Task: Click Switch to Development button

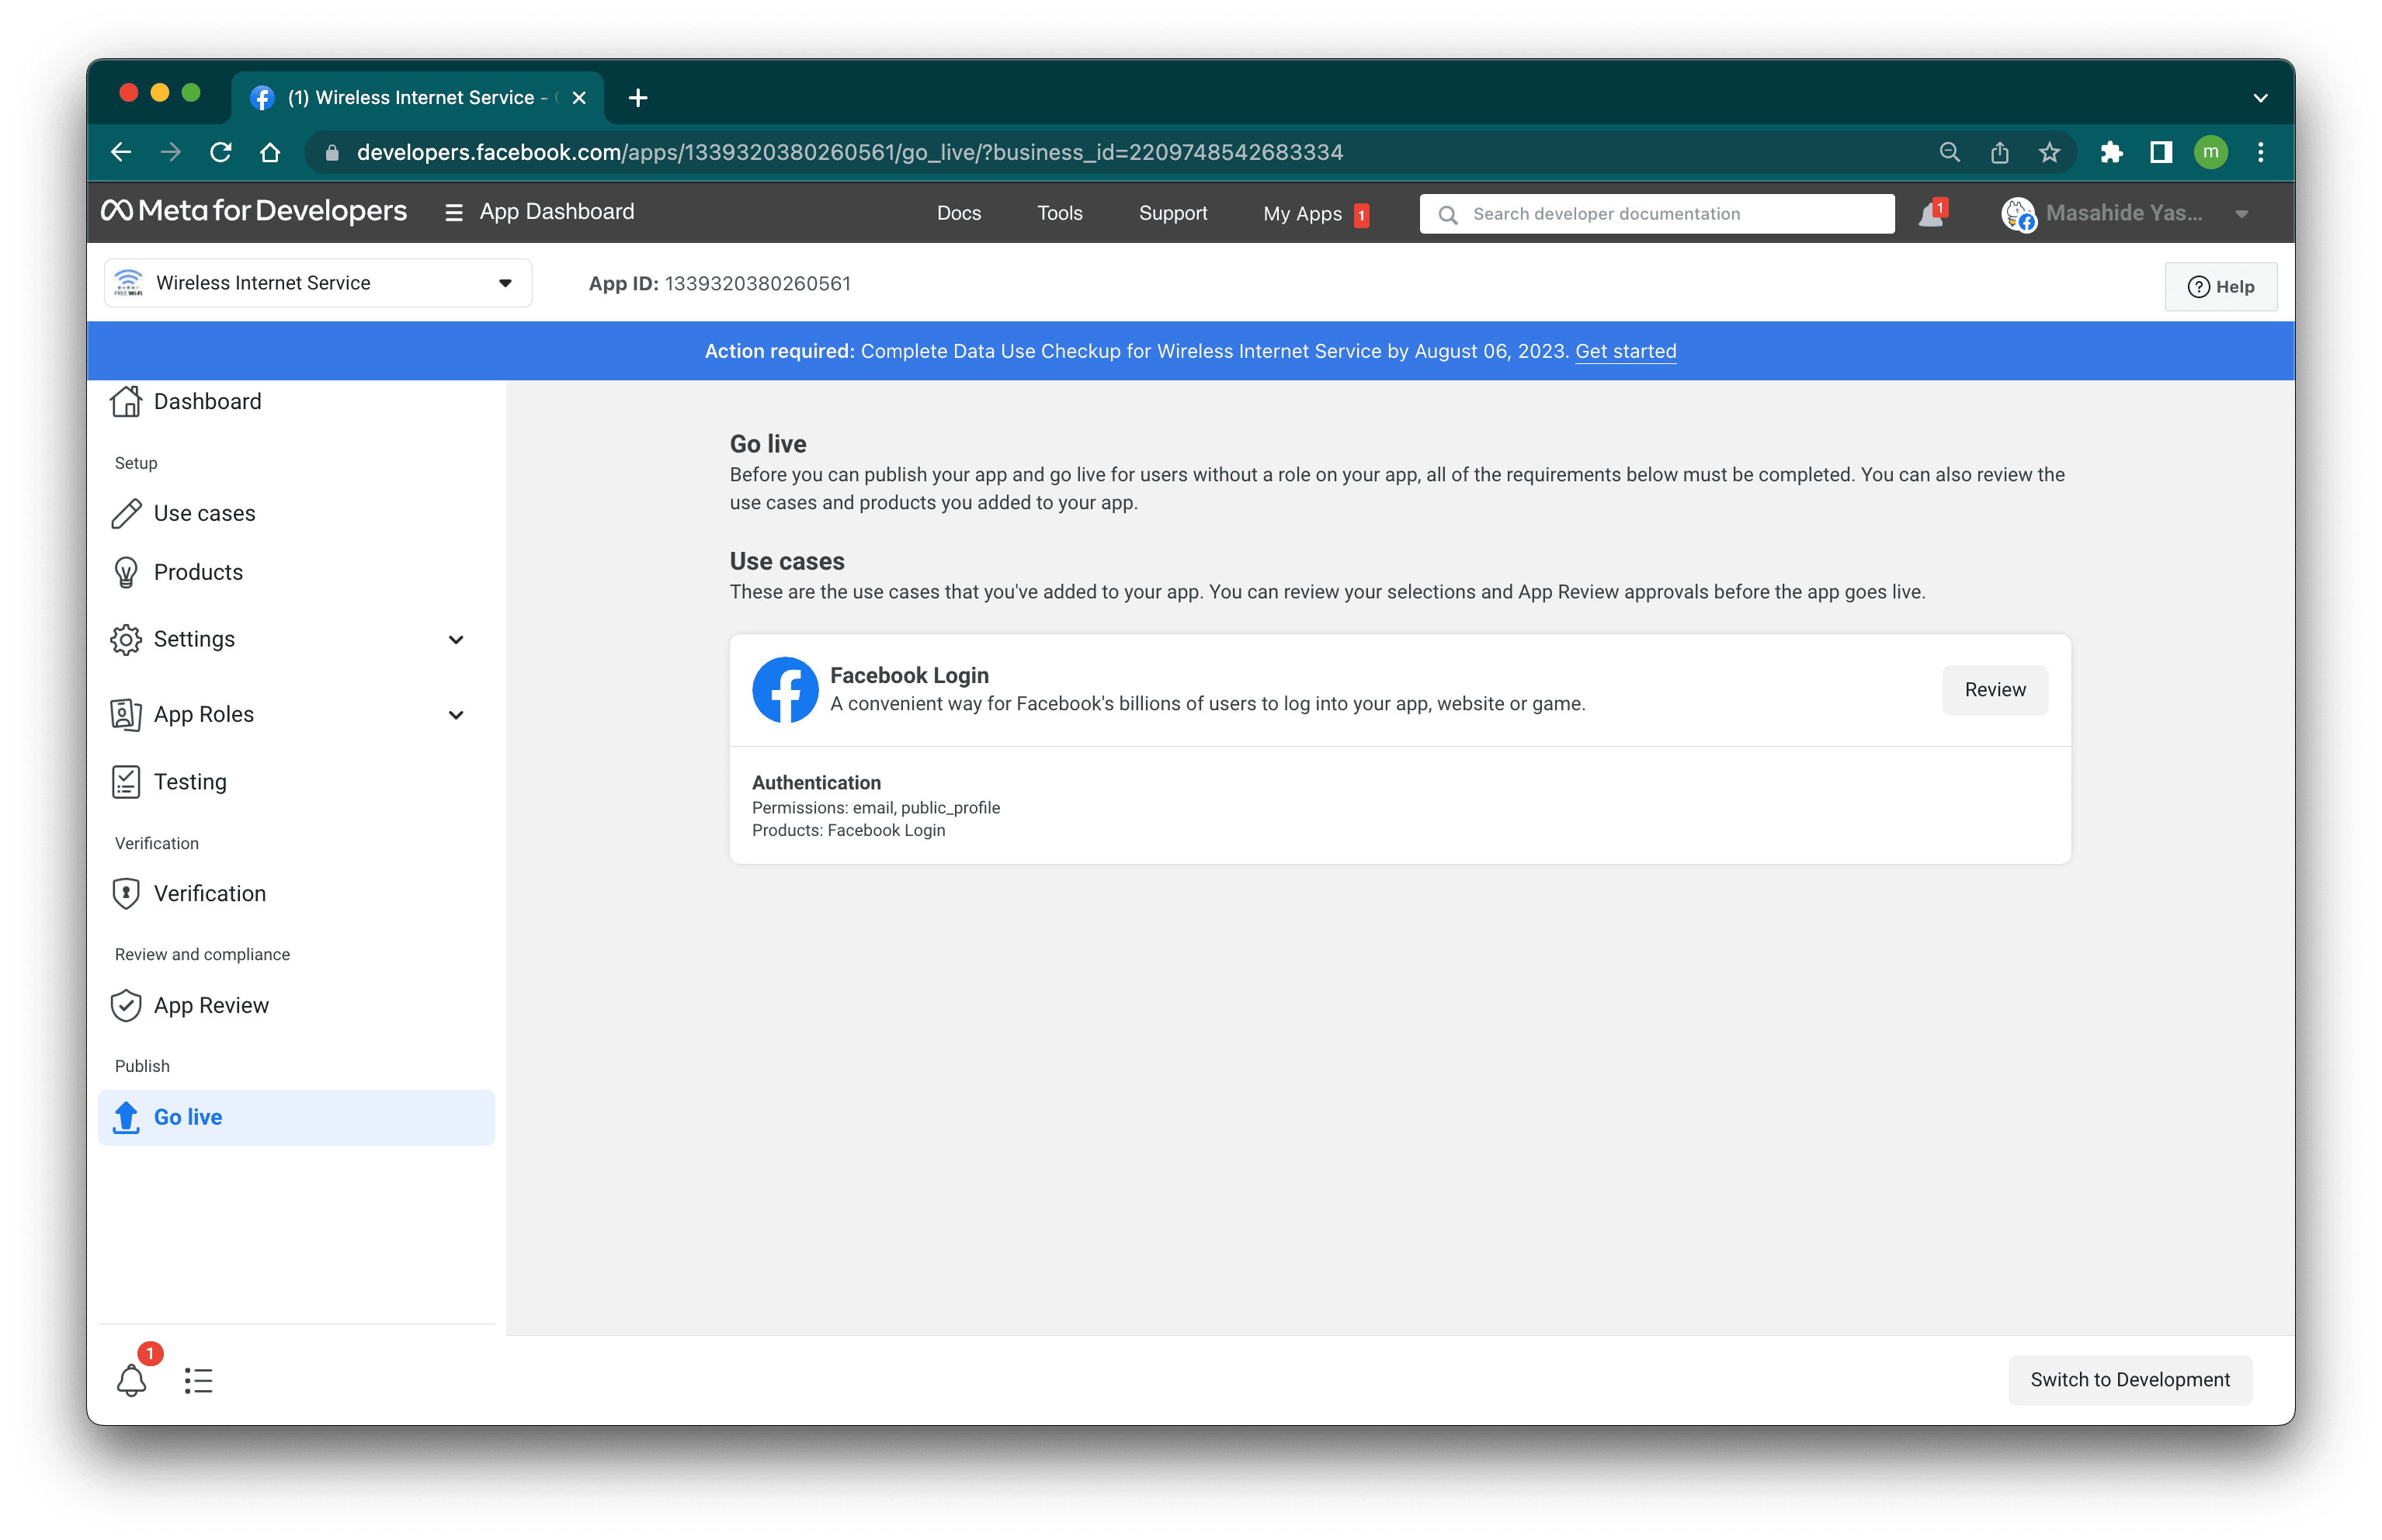Action: point(2129,1380)
